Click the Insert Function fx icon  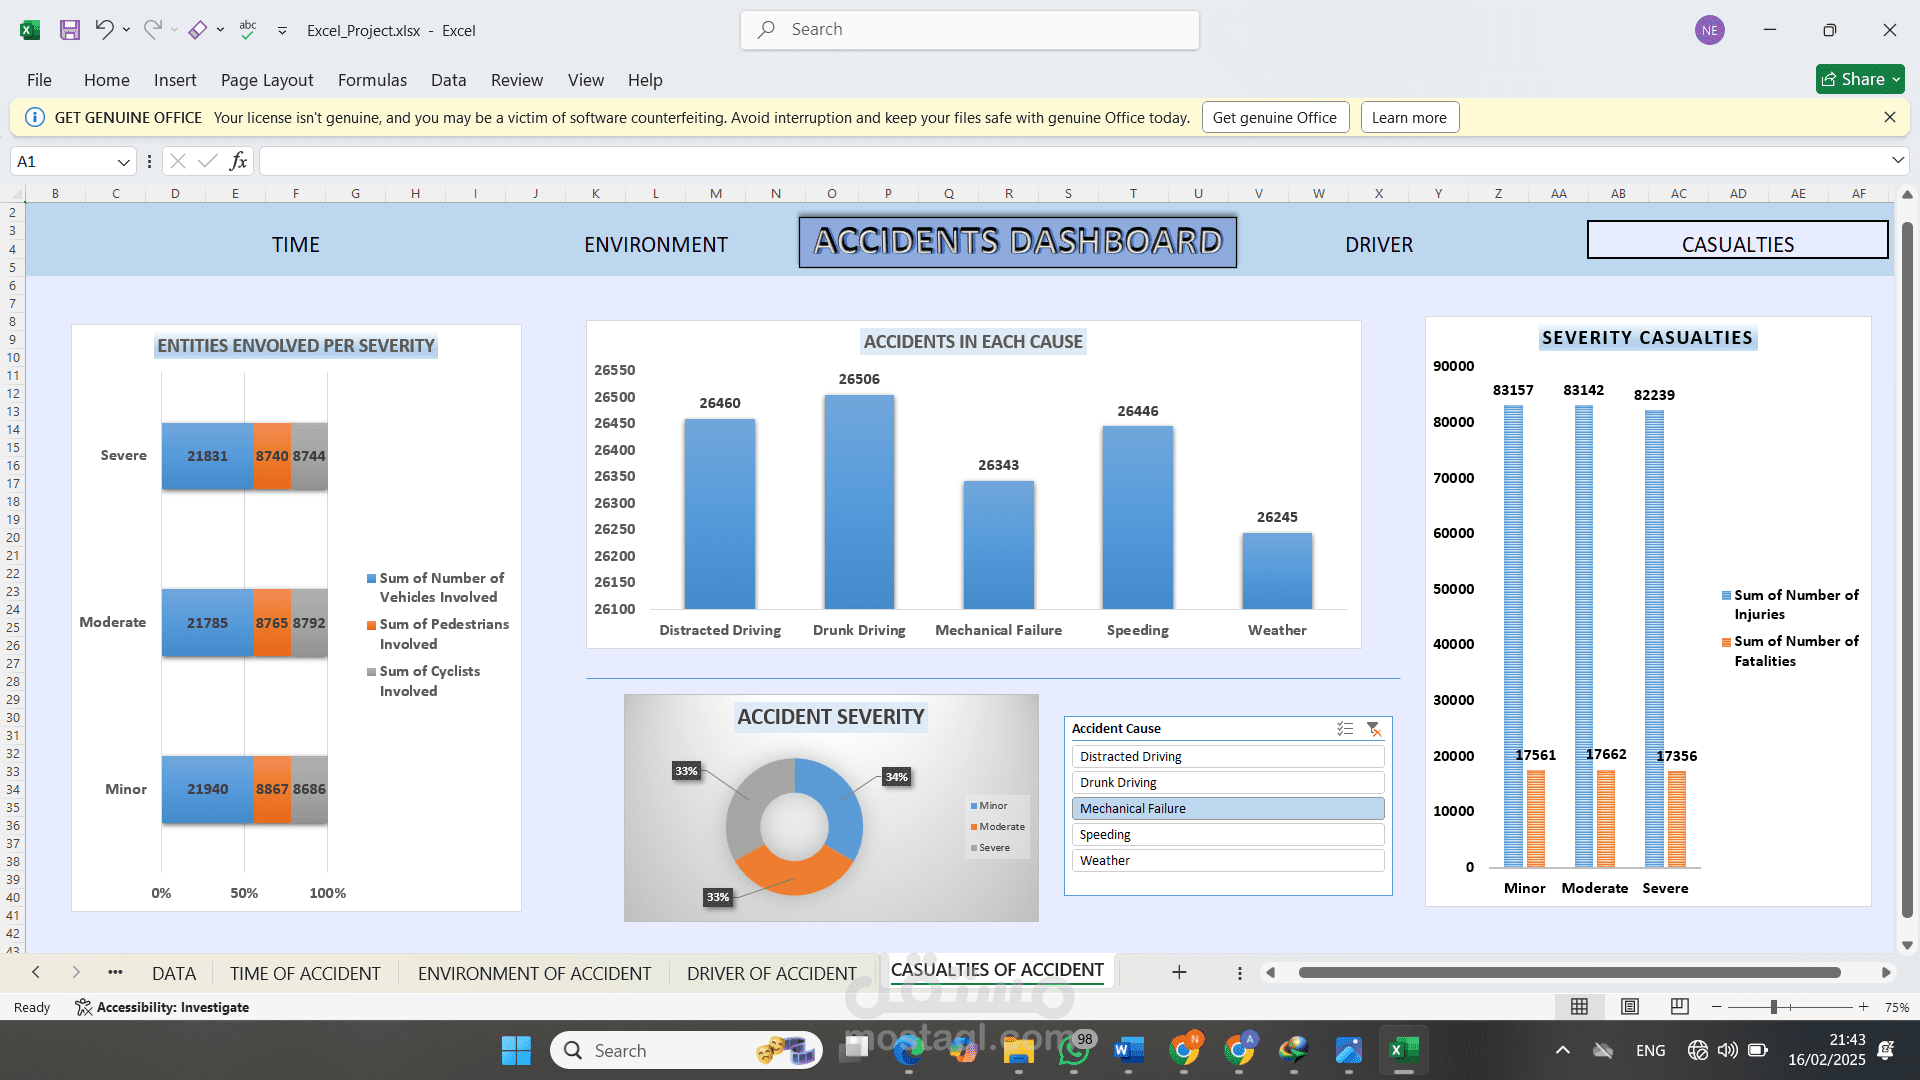click(x=238, y=161)
